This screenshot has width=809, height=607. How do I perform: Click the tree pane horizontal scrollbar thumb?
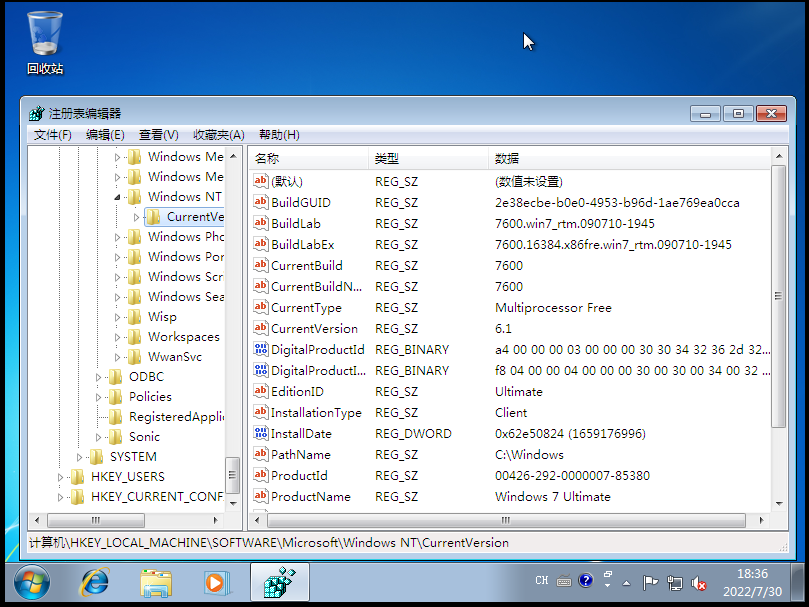click(x=96, y=520)
